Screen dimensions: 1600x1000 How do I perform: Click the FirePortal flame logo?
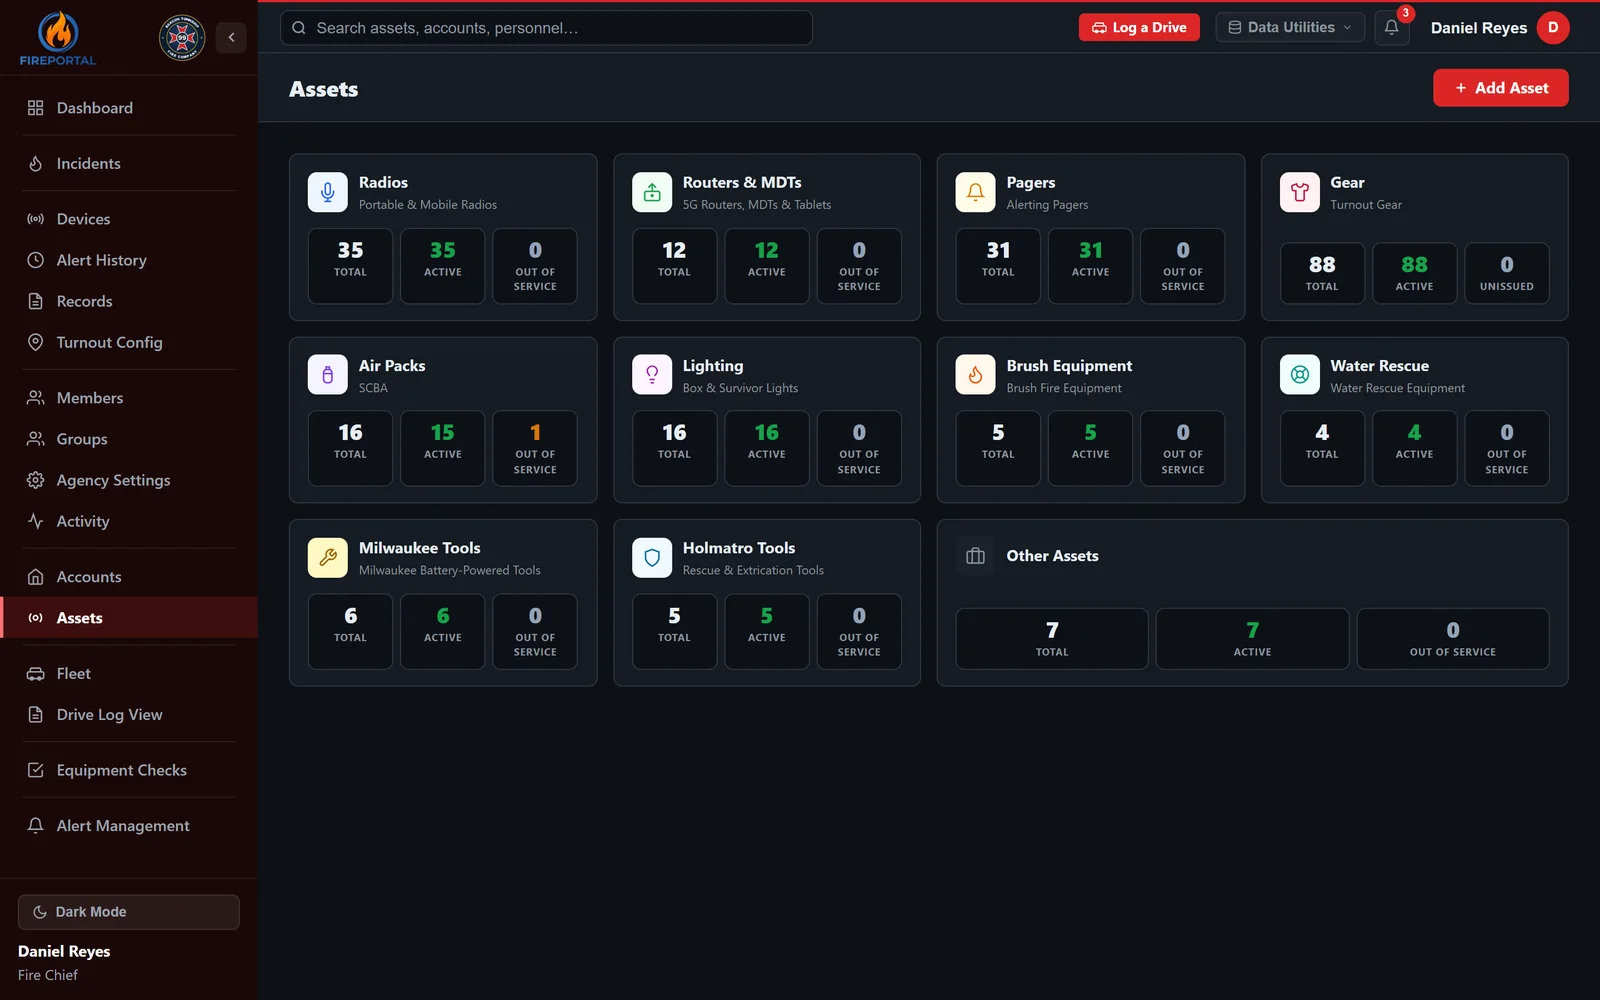[58, 39]
